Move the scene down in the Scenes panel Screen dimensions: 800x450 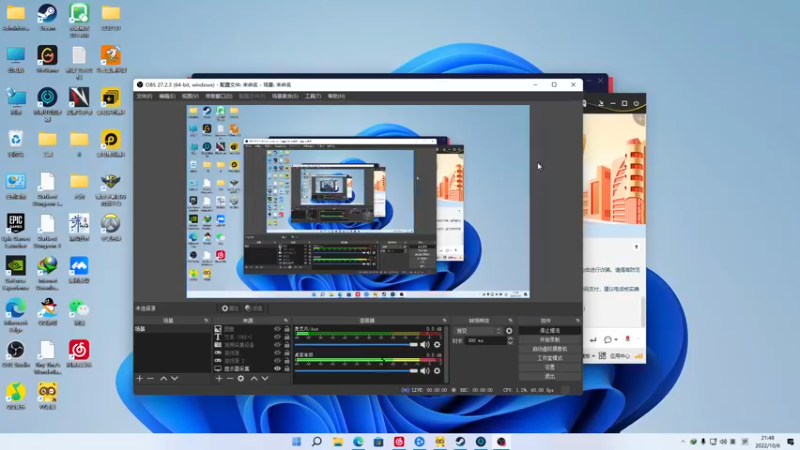point(174,379)
